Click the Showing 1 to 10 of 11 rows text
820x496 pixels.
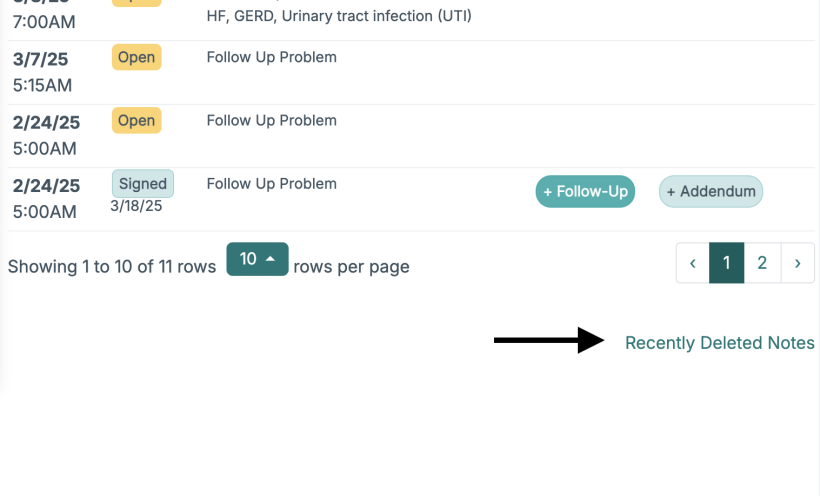coord(111,267)
